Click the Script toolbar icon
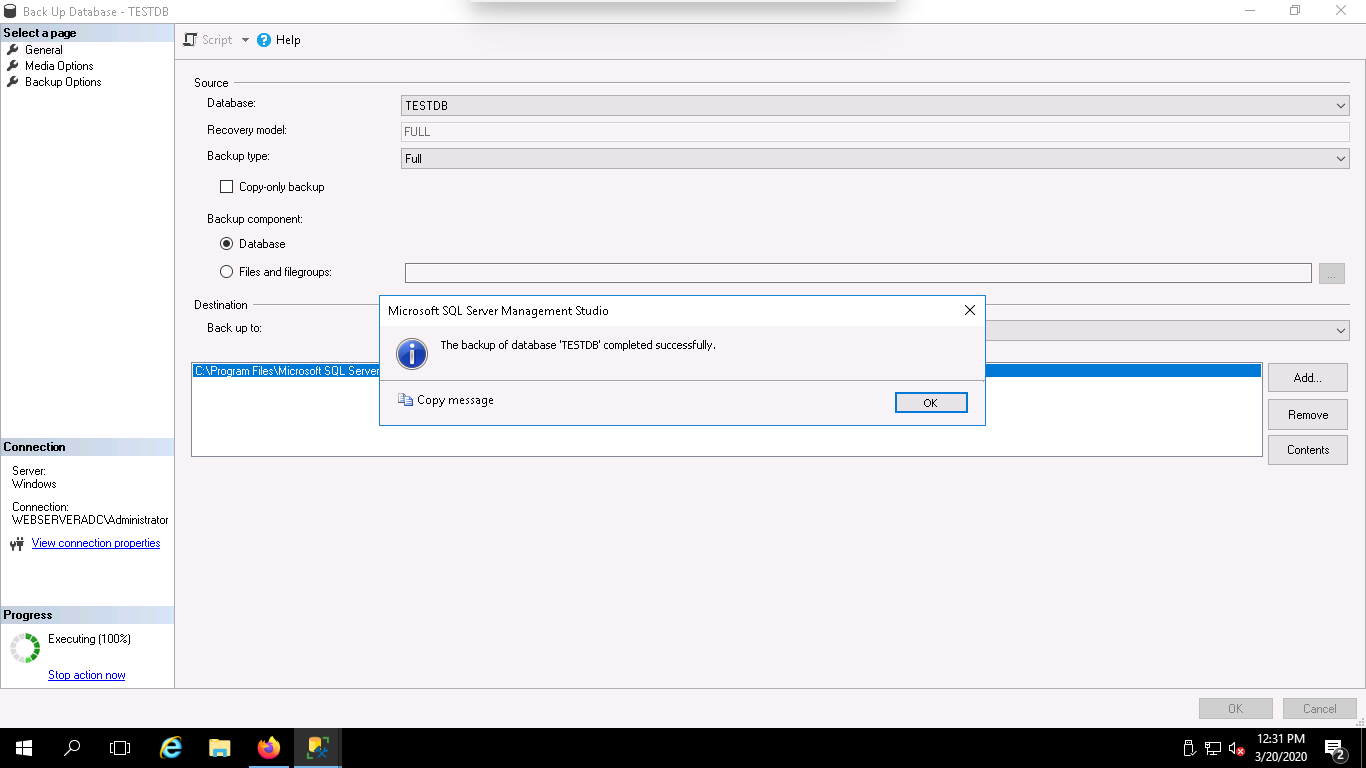1366x768 pixels. tap(191, 40)
